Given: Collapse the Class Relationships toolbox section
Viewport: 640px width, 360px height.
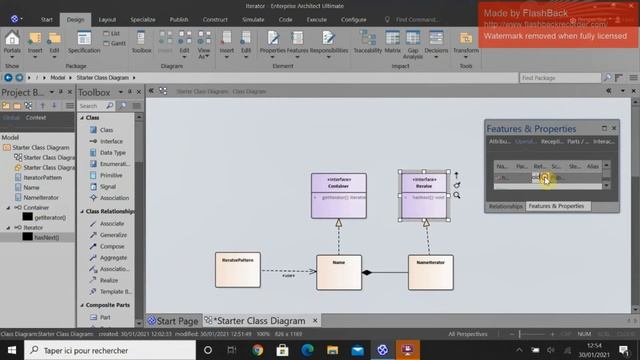Looking at the screenshot, I should pos(82,211).
